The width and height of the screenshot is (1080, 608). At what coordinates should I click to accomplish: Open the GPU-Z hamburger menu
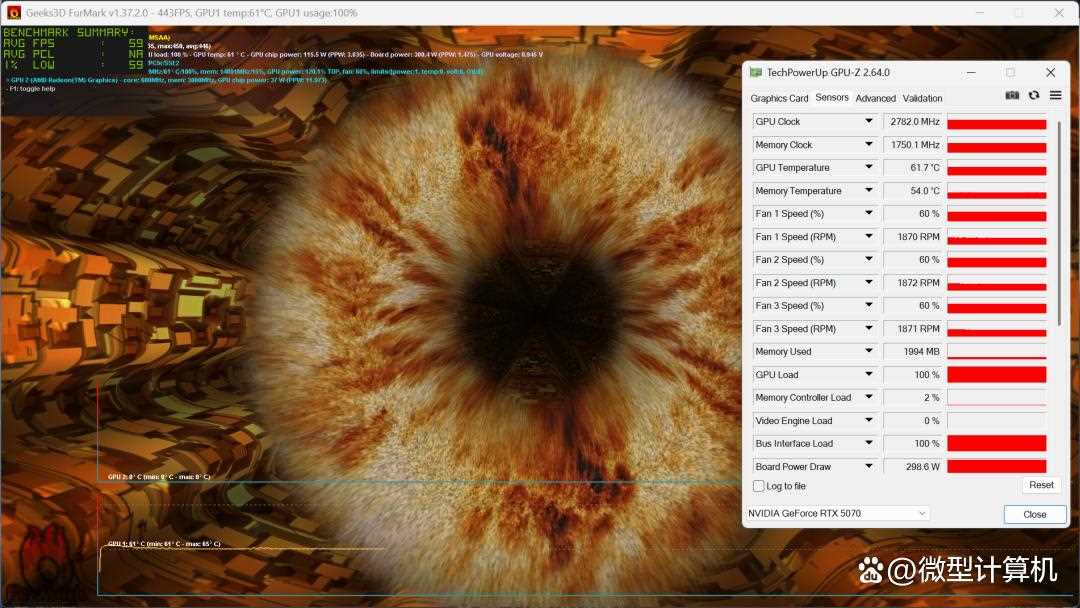click(1055, 96)
